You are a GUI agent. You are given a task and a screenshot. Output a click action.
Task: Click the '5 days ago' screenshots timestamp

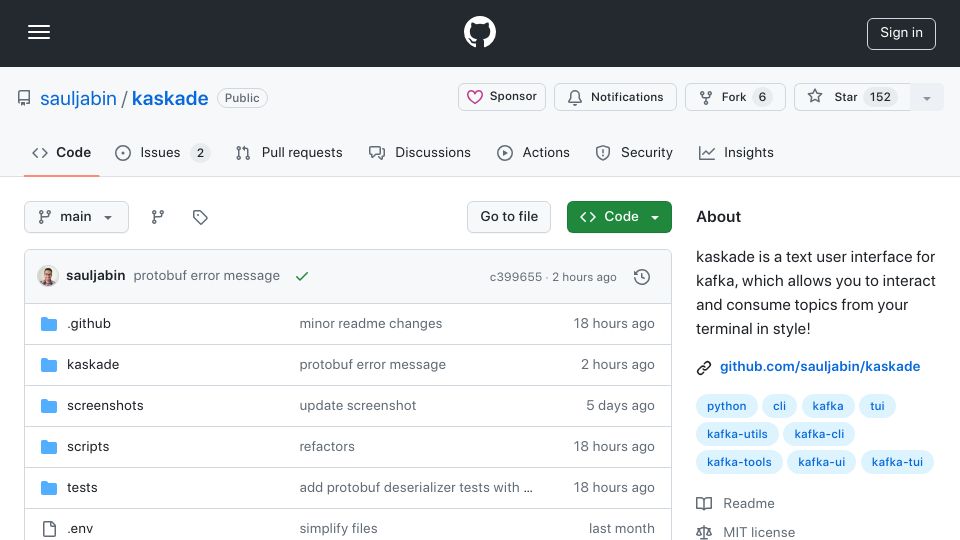[x=620, y=405]
